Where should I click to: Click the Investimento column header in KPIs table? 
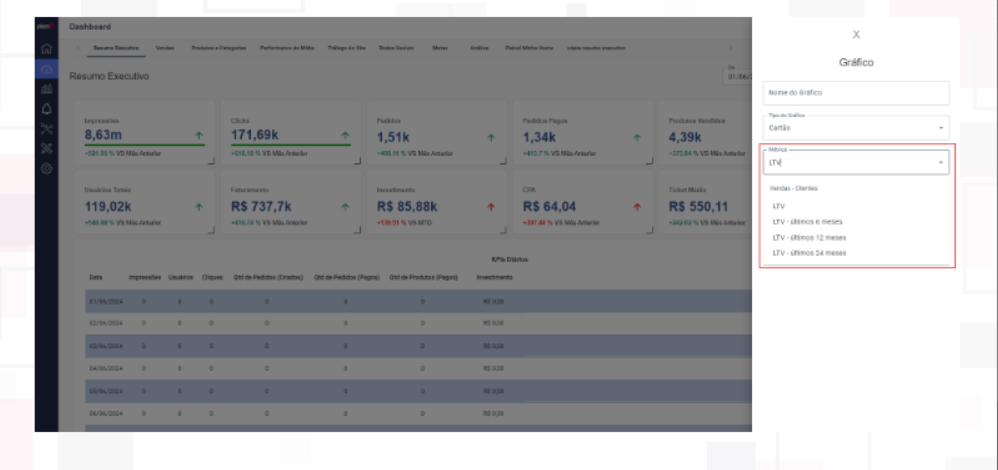tap(494, 278)
